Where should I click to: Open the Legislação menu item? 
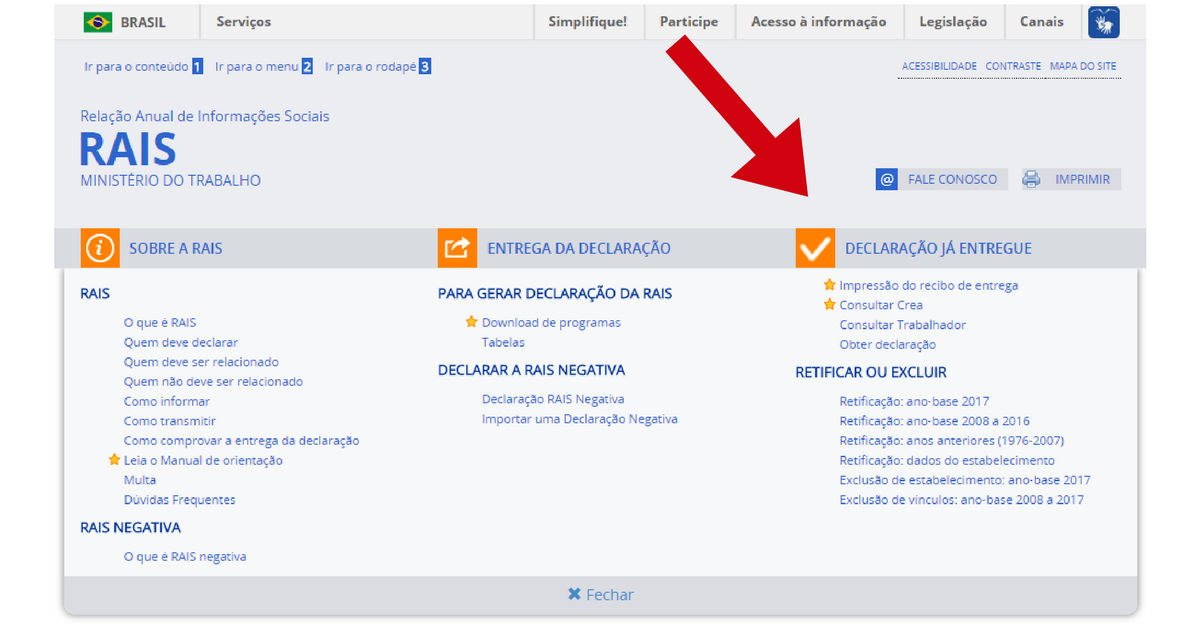pos(954,22)
